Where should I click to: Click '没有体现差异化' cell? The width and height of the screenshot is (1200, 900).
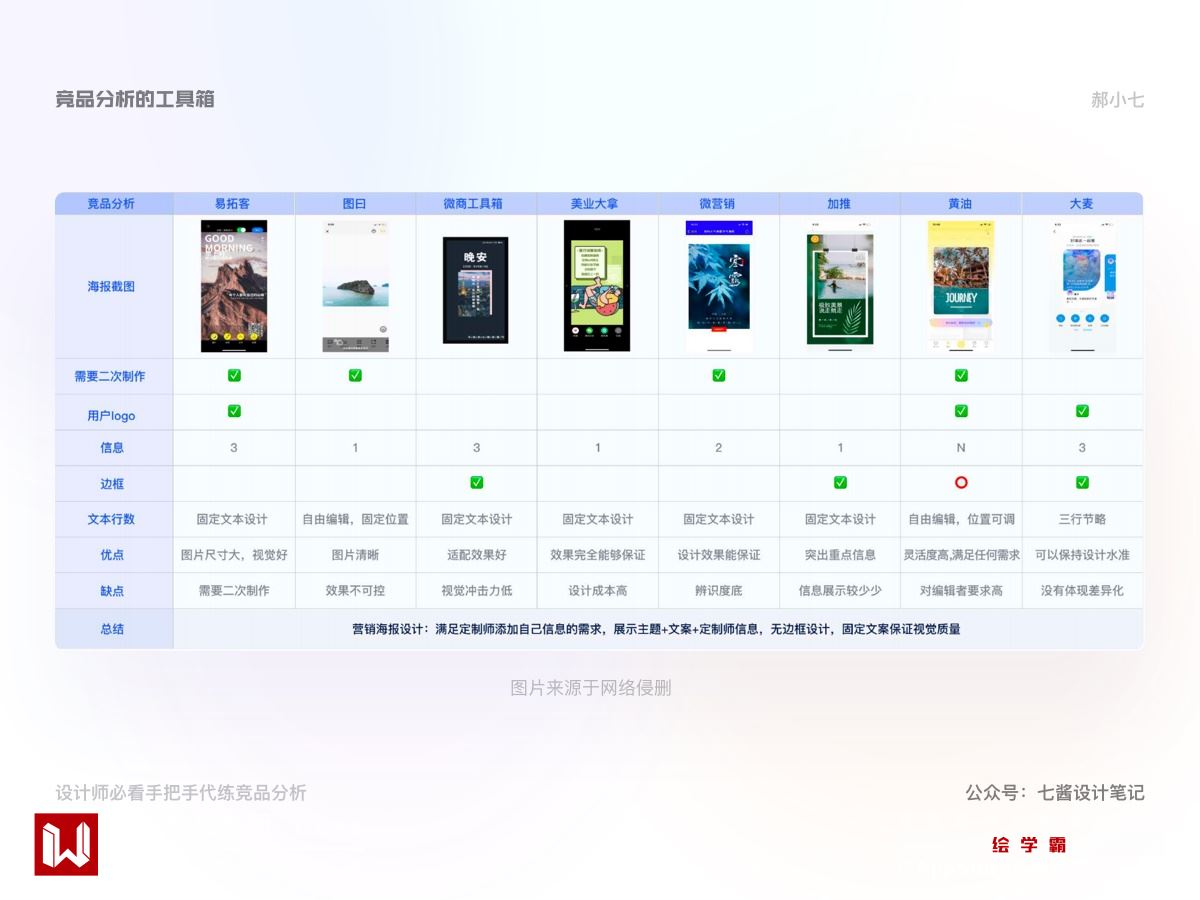coord(1082,591)
